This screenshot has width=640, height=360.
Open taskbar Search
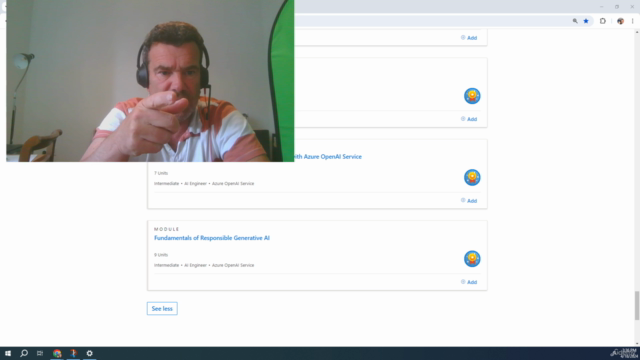click(24, 353)
